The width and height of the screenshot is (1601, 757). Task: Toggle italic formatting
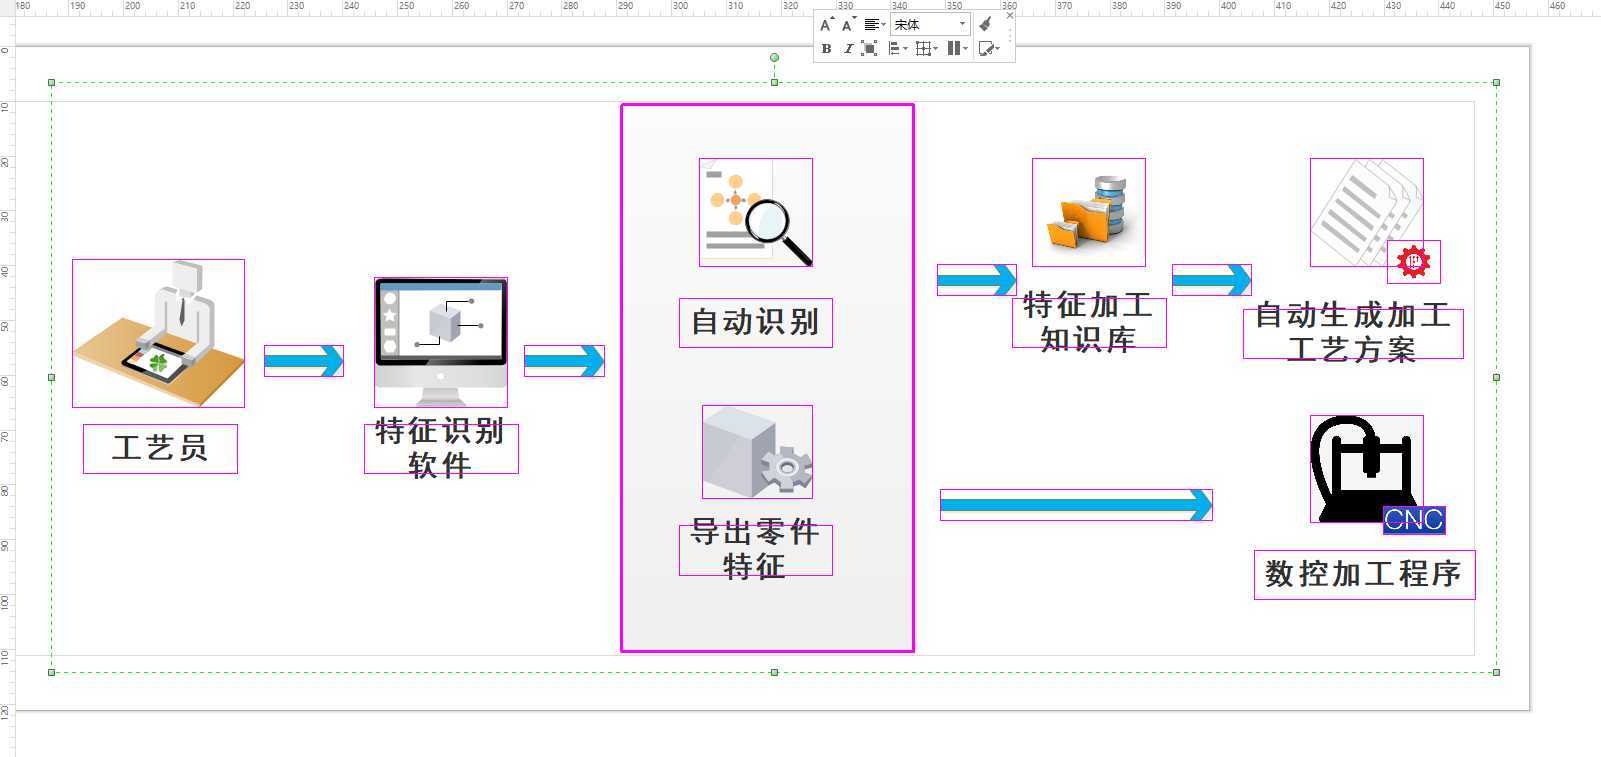coord(848,48)
